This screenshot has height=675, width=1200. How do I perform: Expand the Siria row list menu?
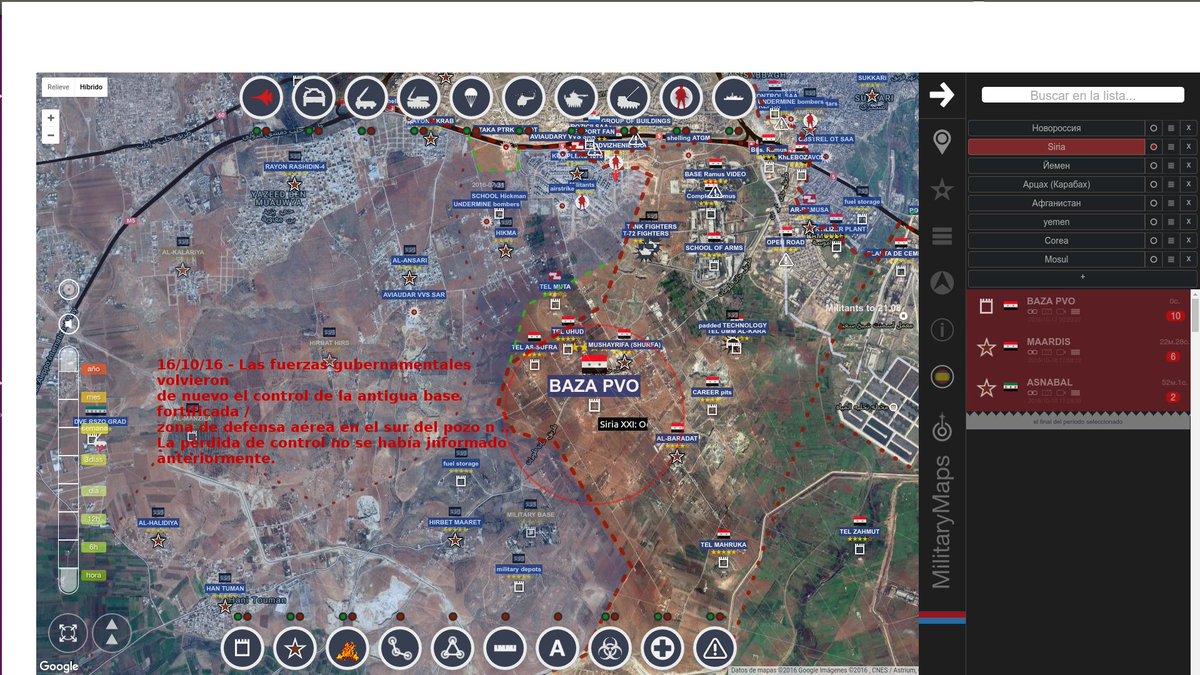point(1171,147)
